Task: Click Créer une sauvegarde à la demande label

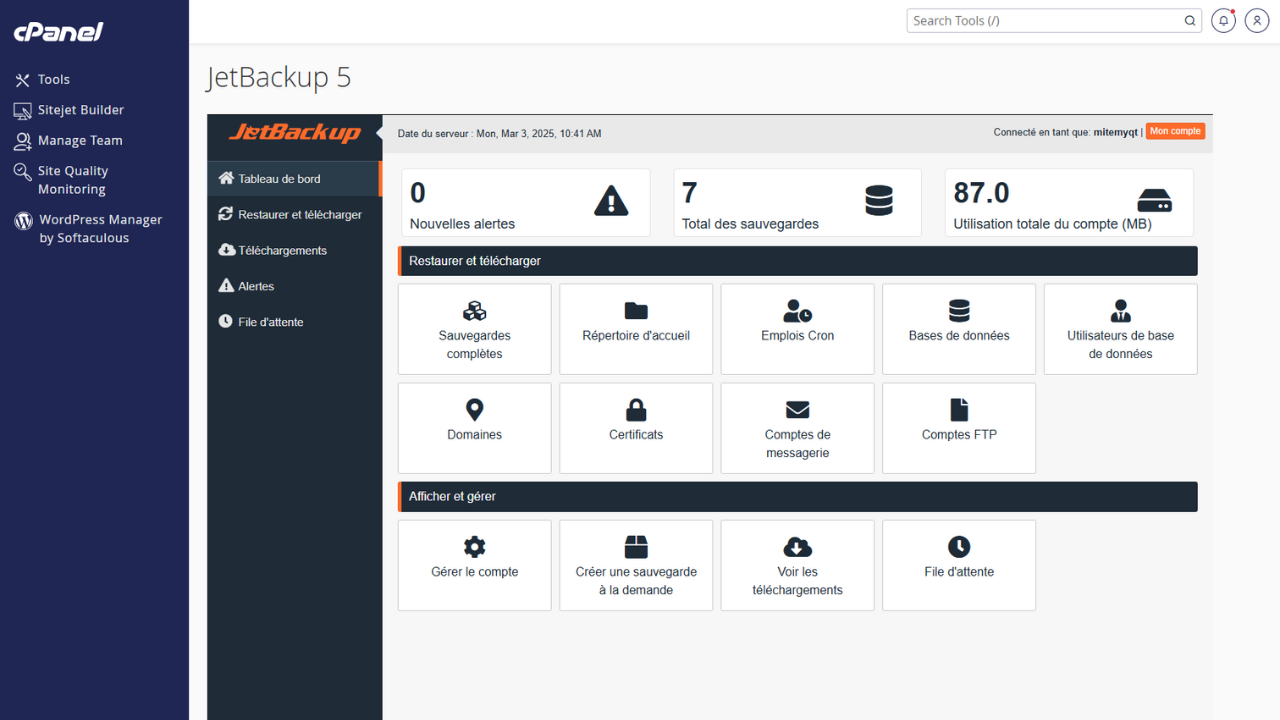Action: 636,581
